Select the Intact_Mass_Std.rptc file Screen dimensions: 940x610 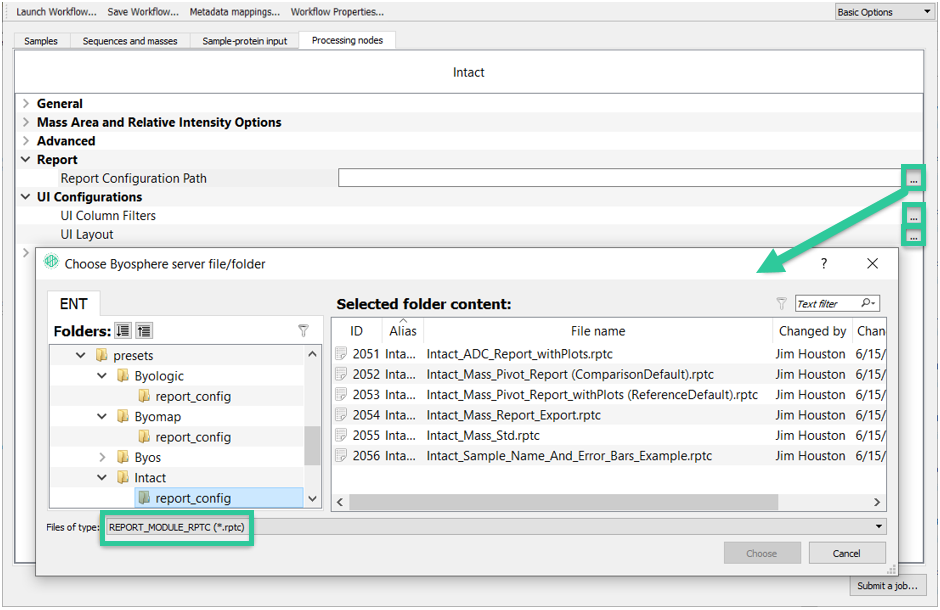pyautogui.click(x=483, y=436)
